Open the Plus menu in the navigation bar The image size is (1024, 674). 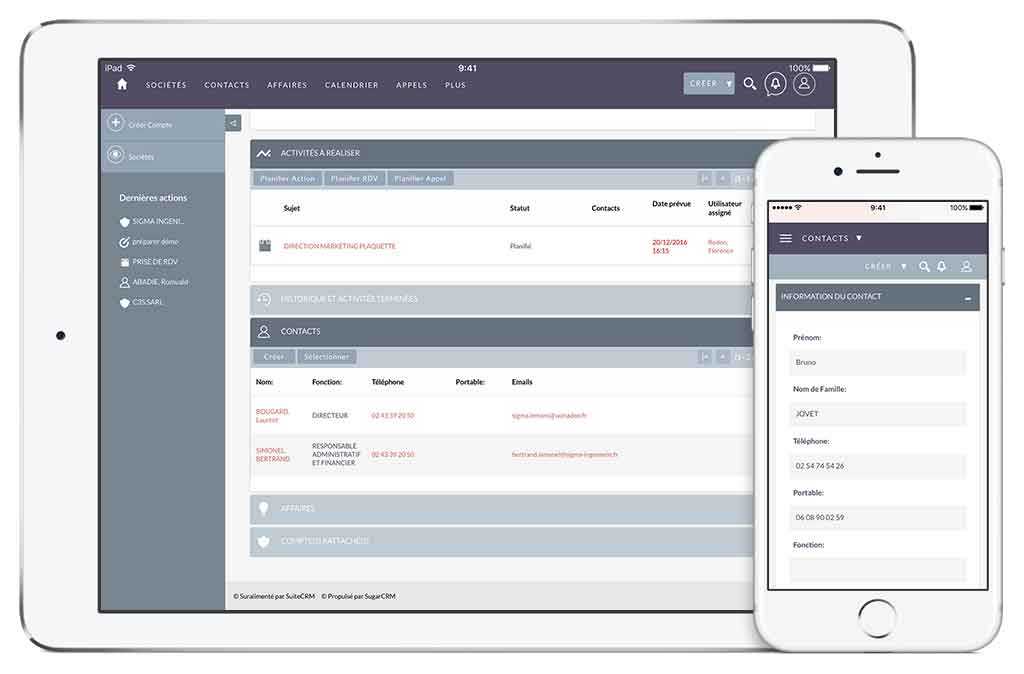(456, 85)
